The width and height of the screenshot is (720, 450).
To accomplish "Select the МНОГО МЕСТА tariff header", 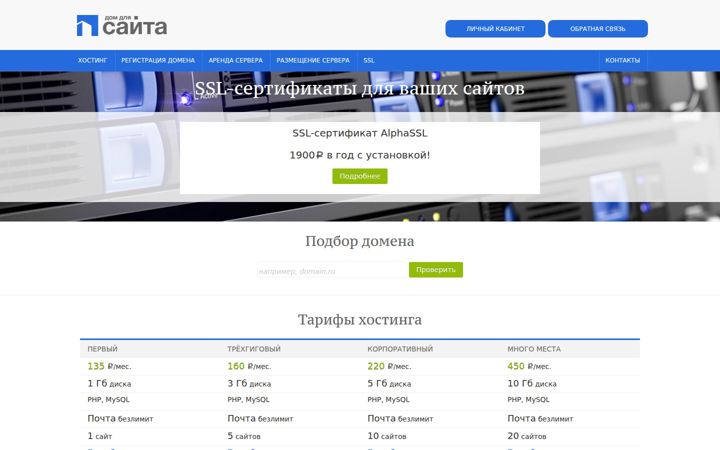I will 534,349.
